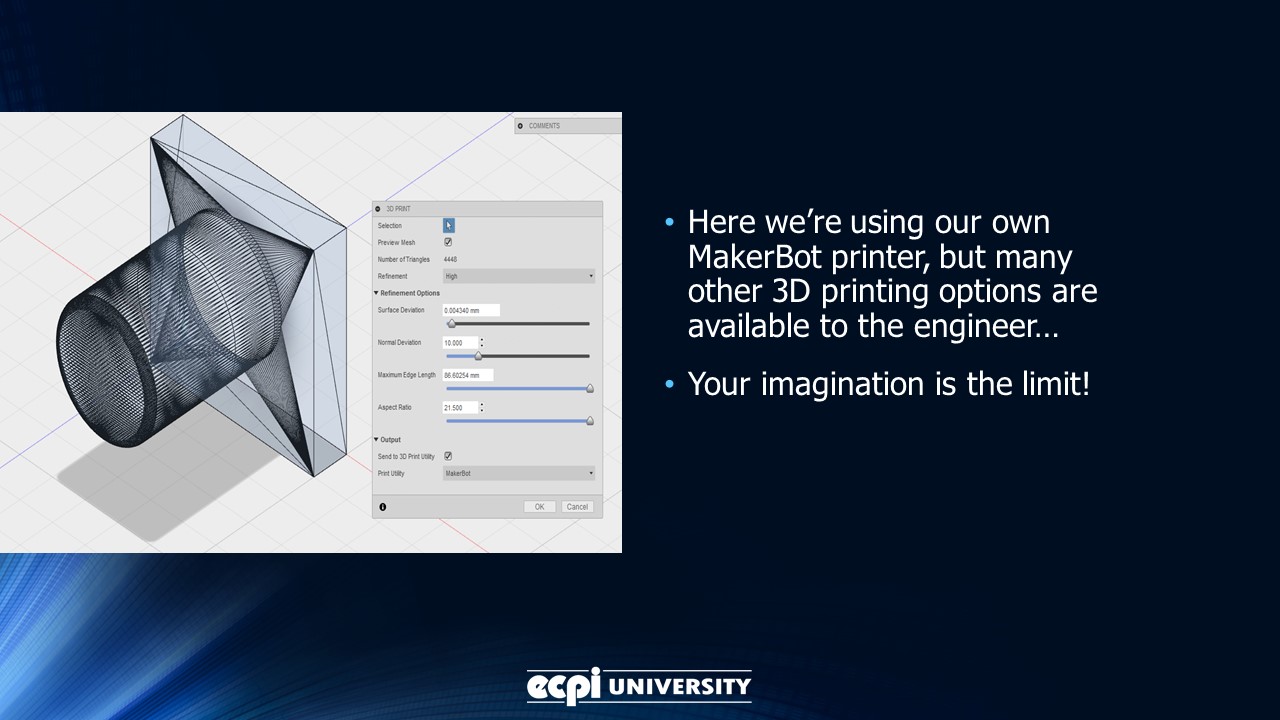1280x720 pixels.
Task: Collapse the Refinement Options section
Action: click(375, 292)
